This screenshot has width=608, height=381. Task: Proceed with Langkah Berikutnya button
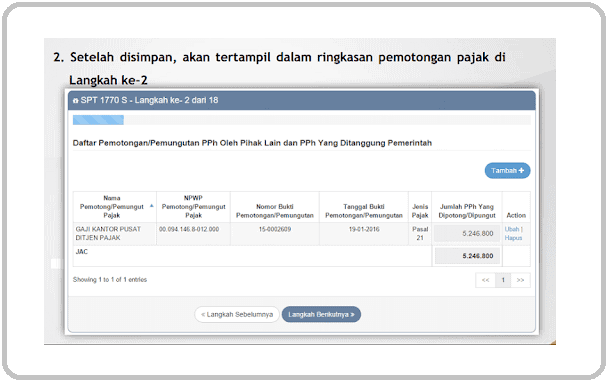tap(321, 314)
